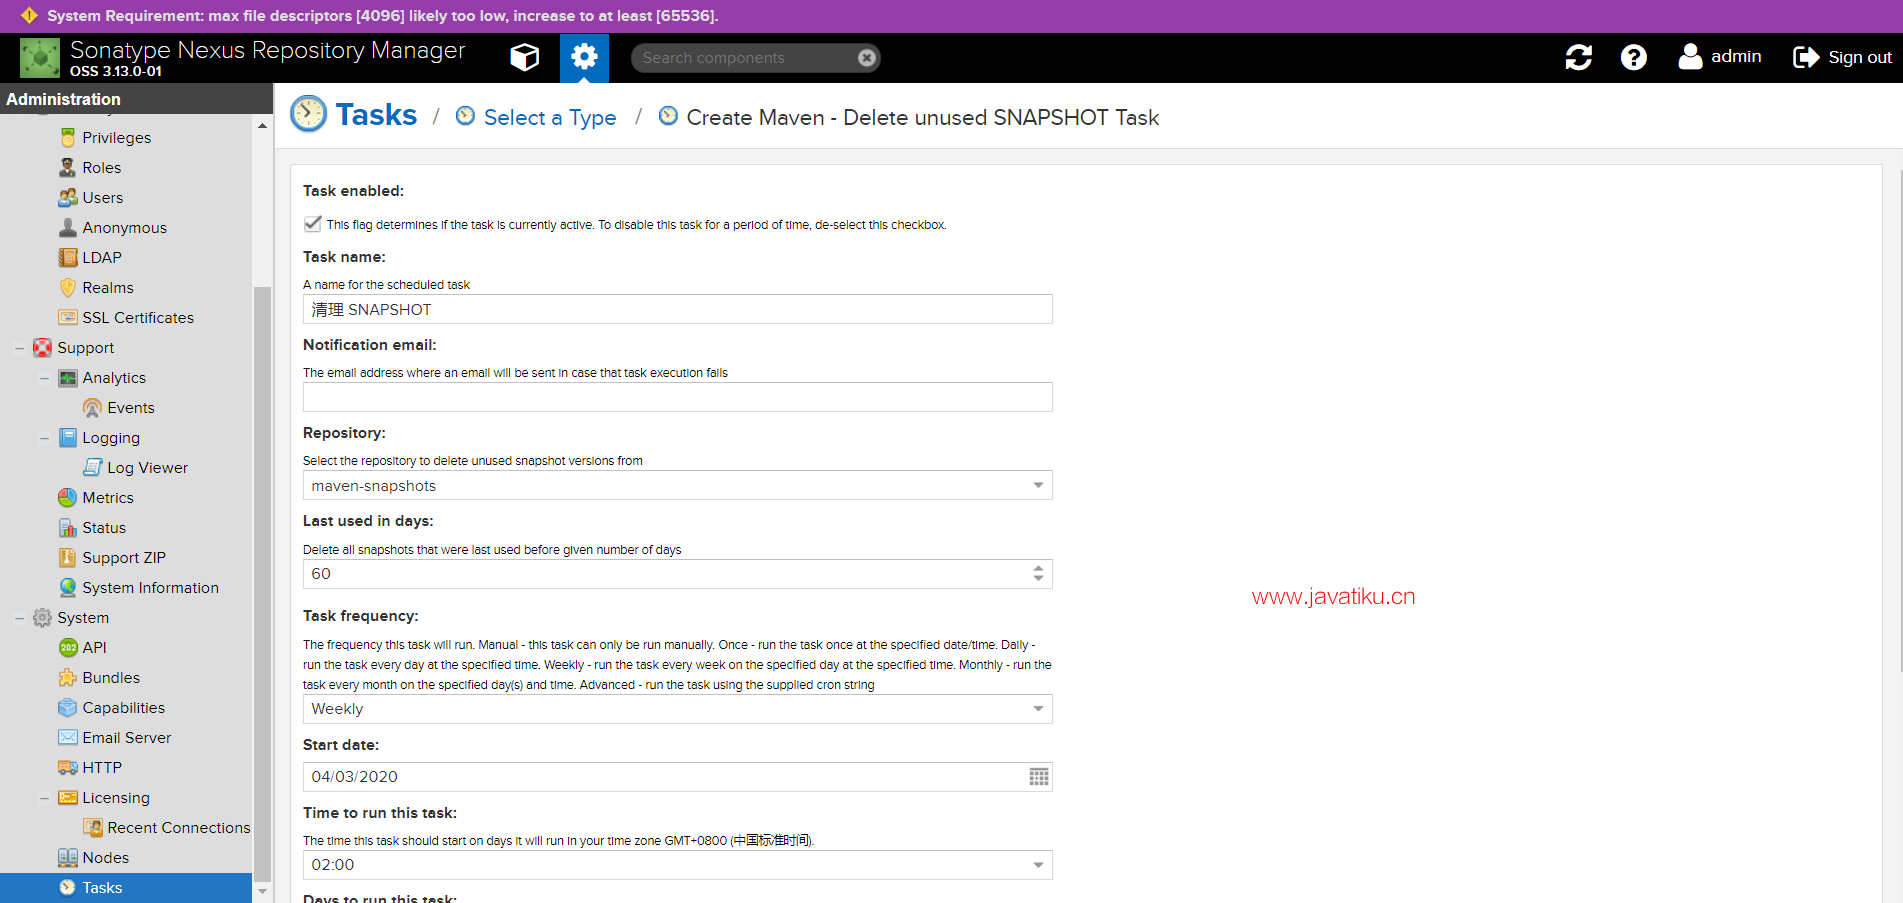Open Nodes in the sidebar
1903x903 pixels.
pyautogui.click(x=105, y=857)
